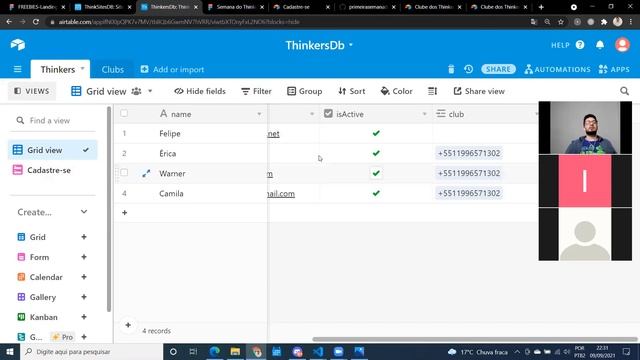Click Add or import
The width and height of the screenshot is (640, 360).
click(x=172, y=69)
